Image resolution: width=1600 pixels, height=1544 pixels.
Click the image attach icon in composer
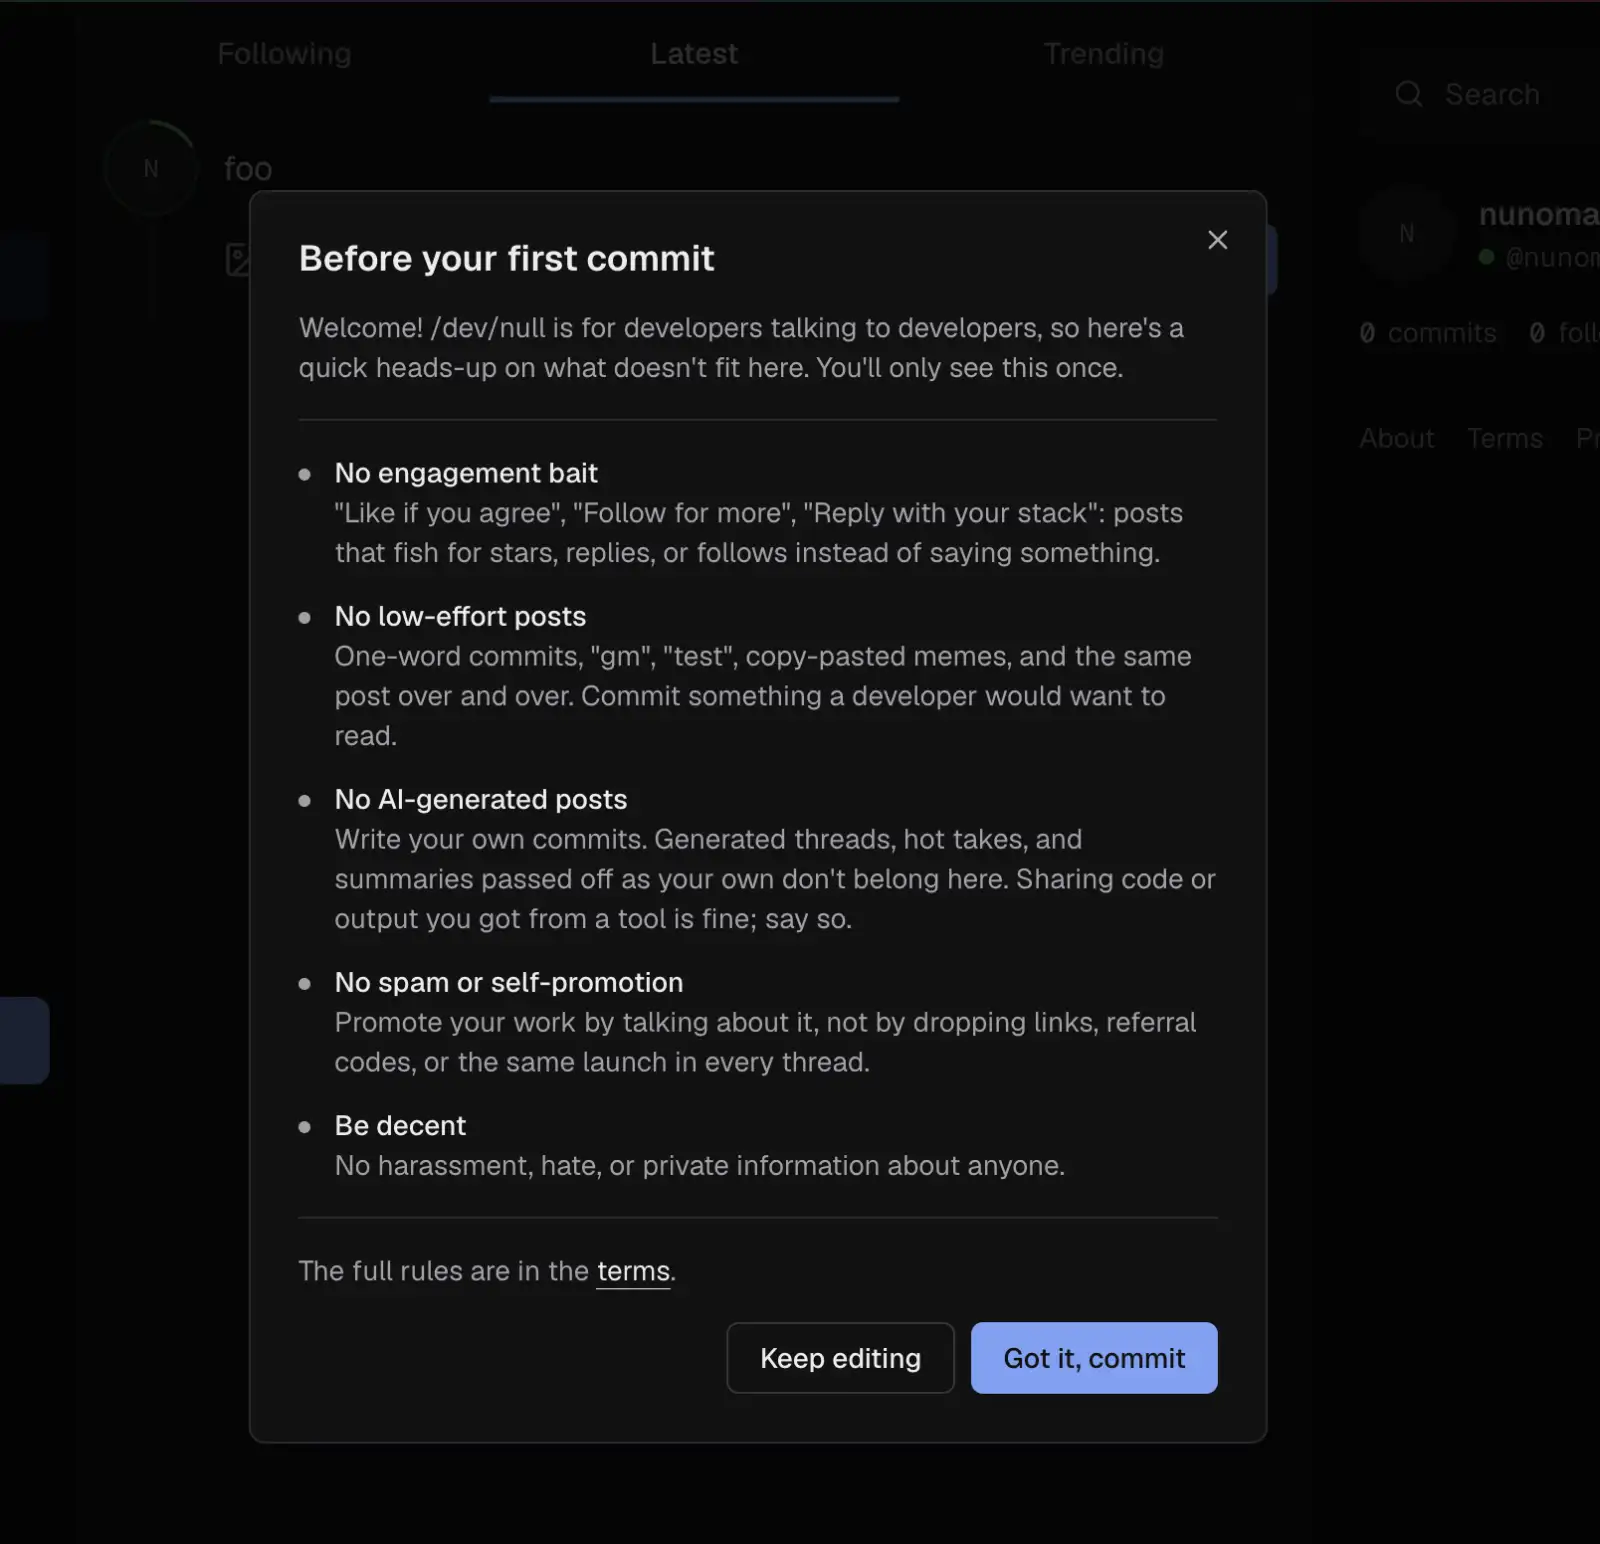238,259
